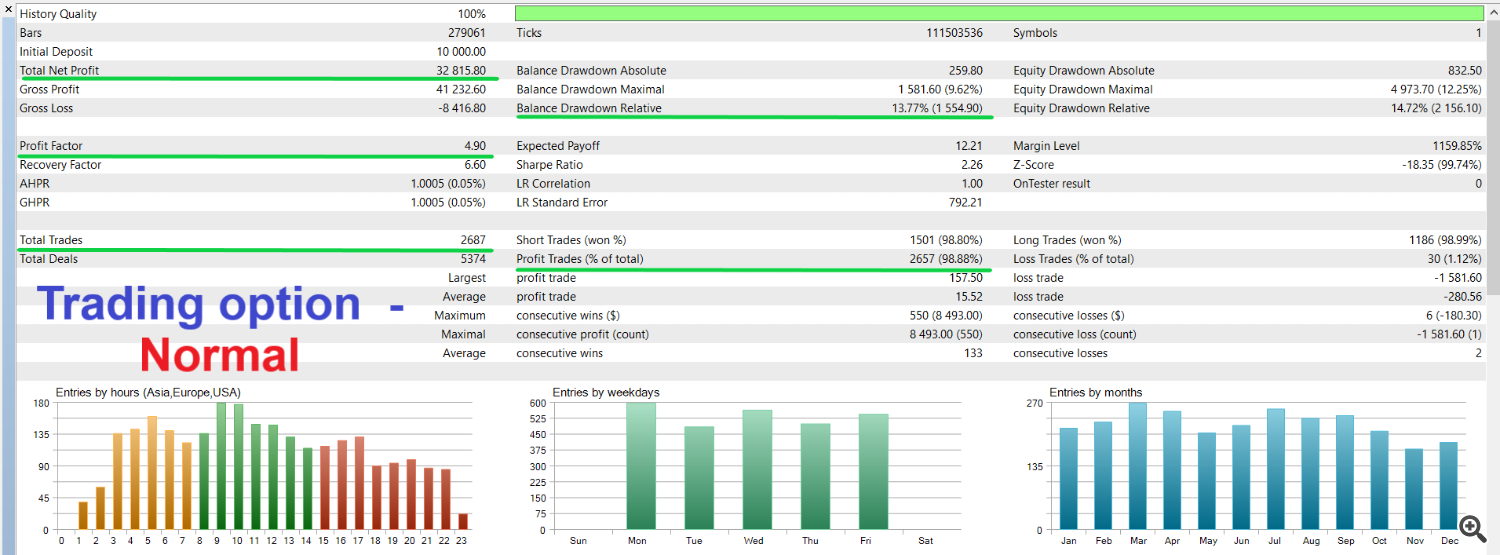
Task: Click the Profit Factor value 4.90
Action: (x=475, y=146)
